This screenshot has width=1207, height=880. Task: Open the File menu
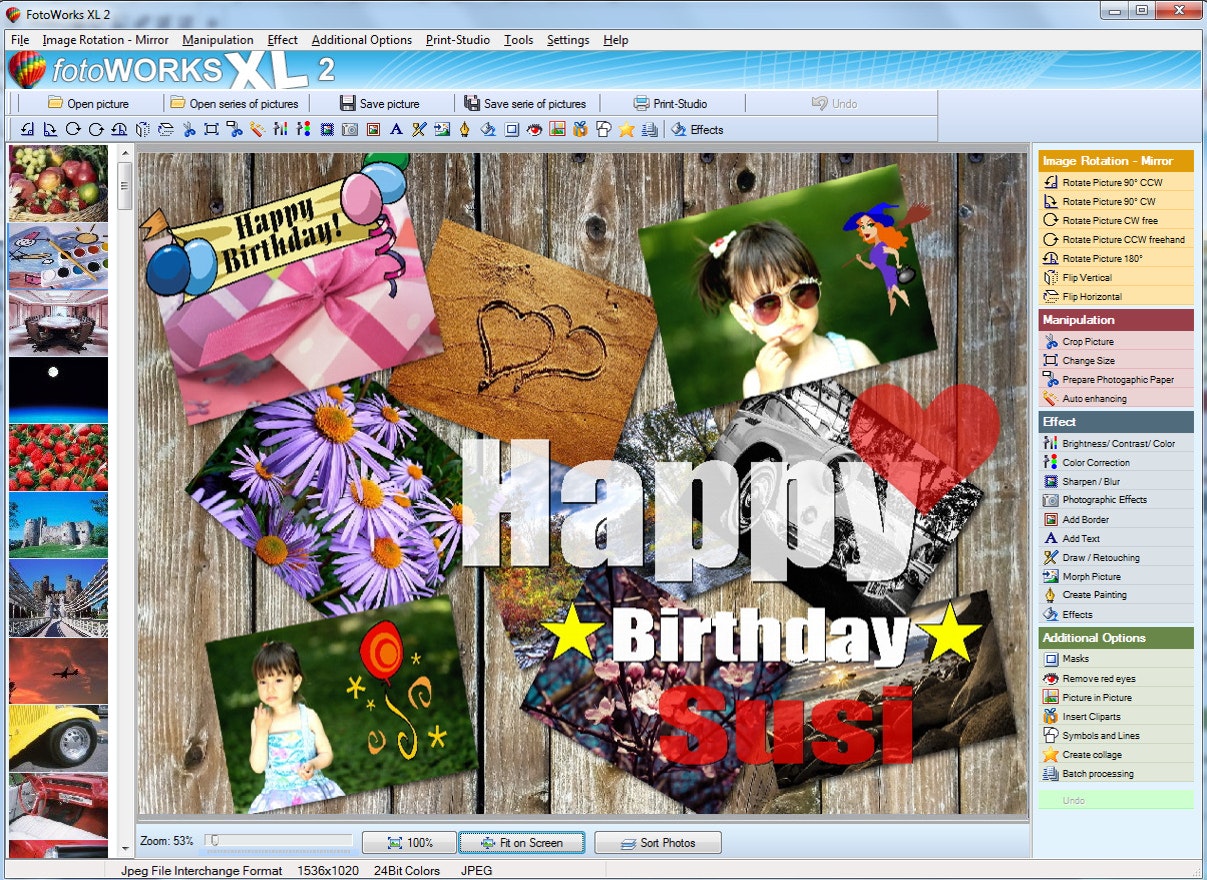point(20,40)
